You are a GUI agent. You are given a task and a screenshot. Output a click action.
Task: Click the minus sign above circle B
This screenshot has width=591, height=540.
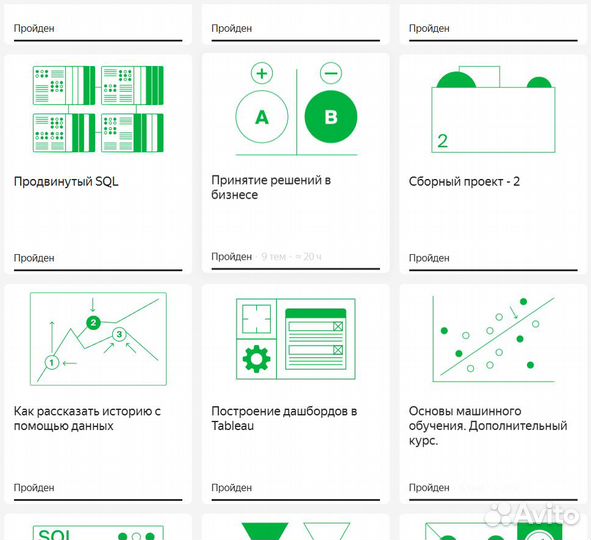(x=331, y=73)
